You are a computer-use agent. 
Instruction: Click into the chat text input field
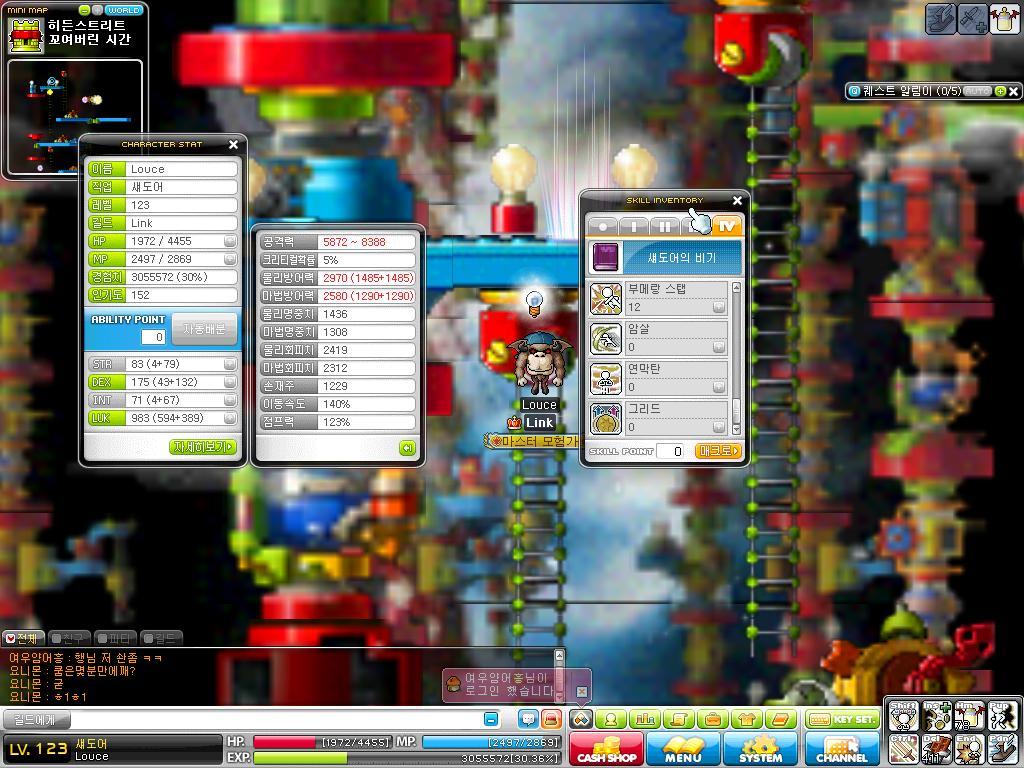274,720
